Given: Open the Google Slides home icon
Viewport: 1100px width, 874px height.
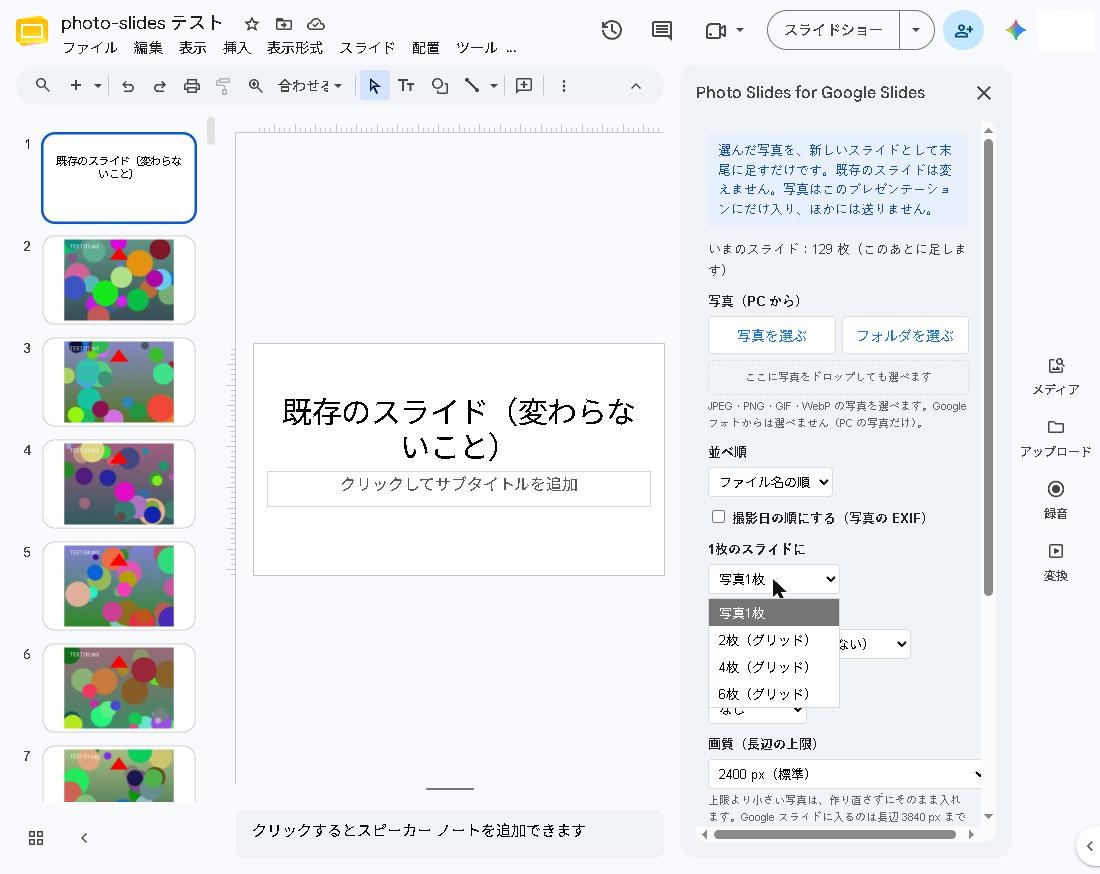Looking at the screenshot, I should click(32, 31).
